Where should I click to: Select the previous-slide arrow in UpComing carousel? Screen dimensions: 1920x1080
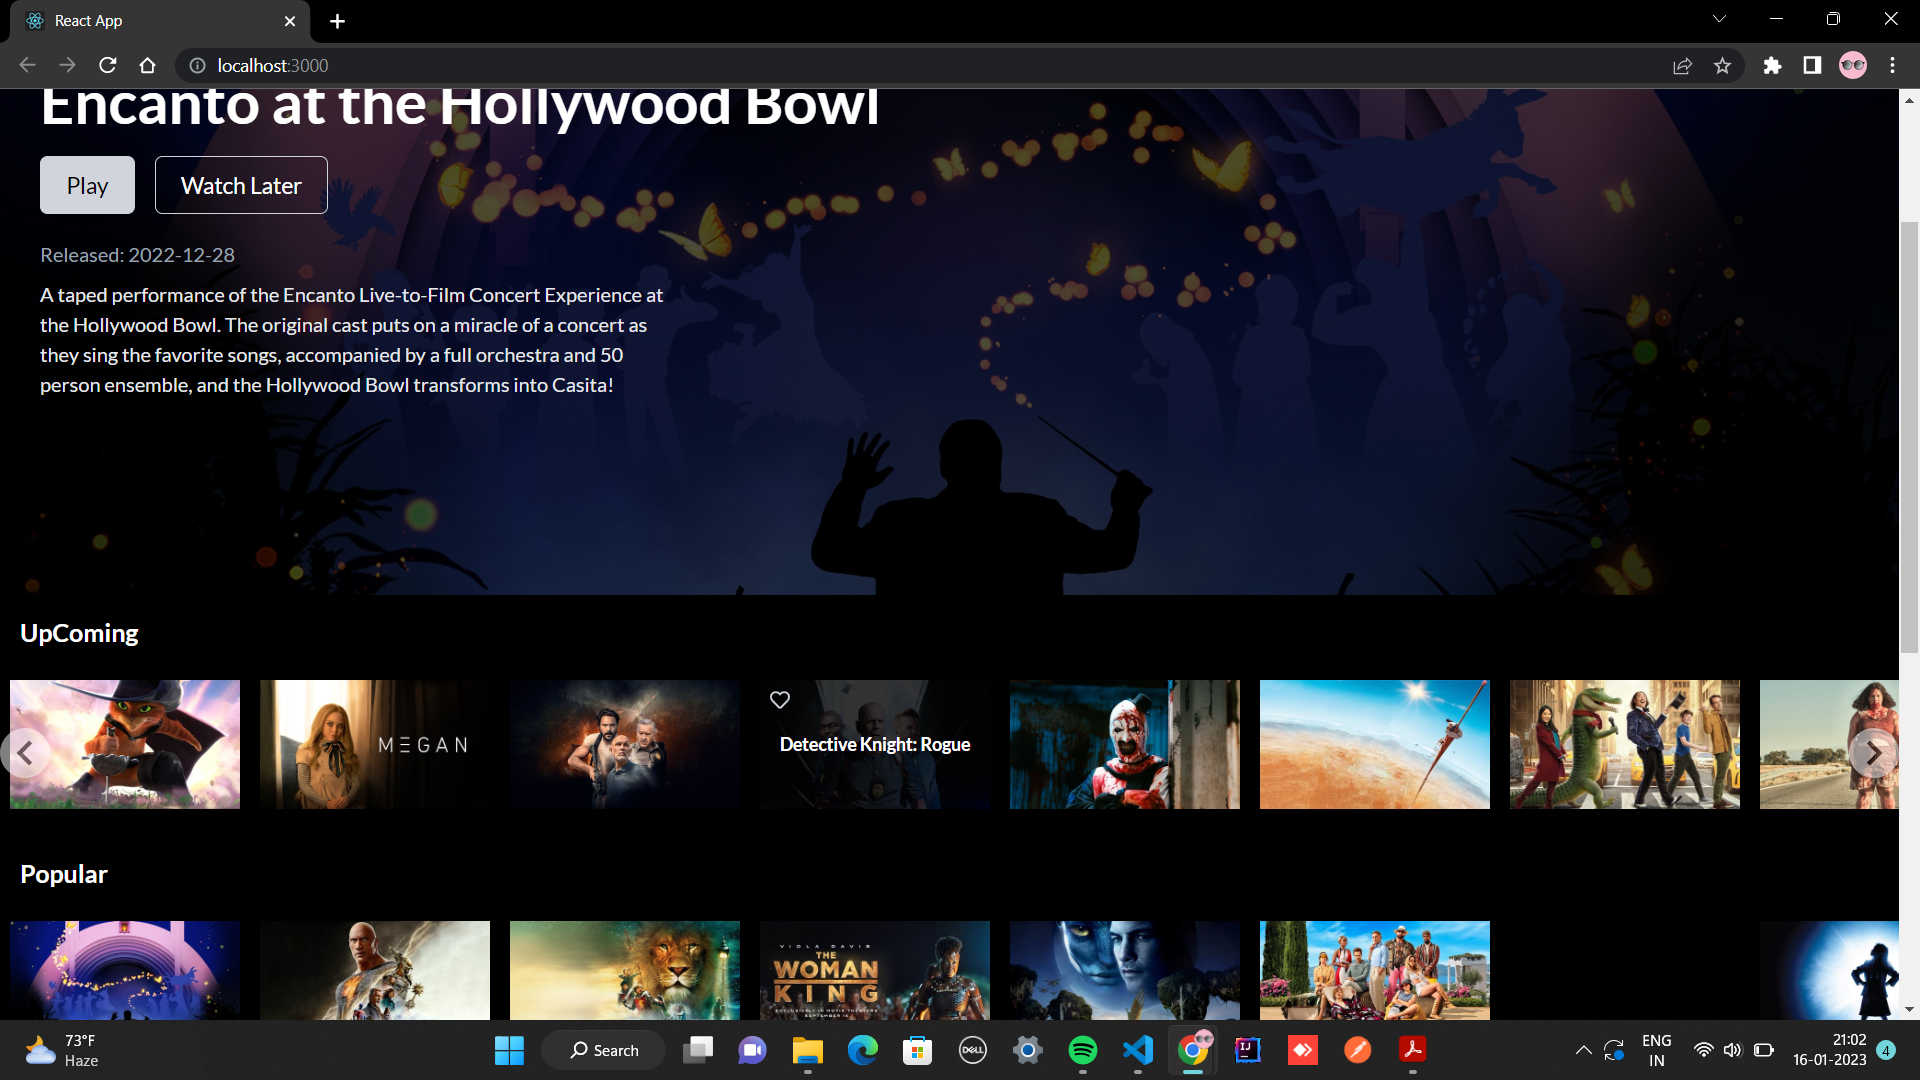tap(26, 753)
